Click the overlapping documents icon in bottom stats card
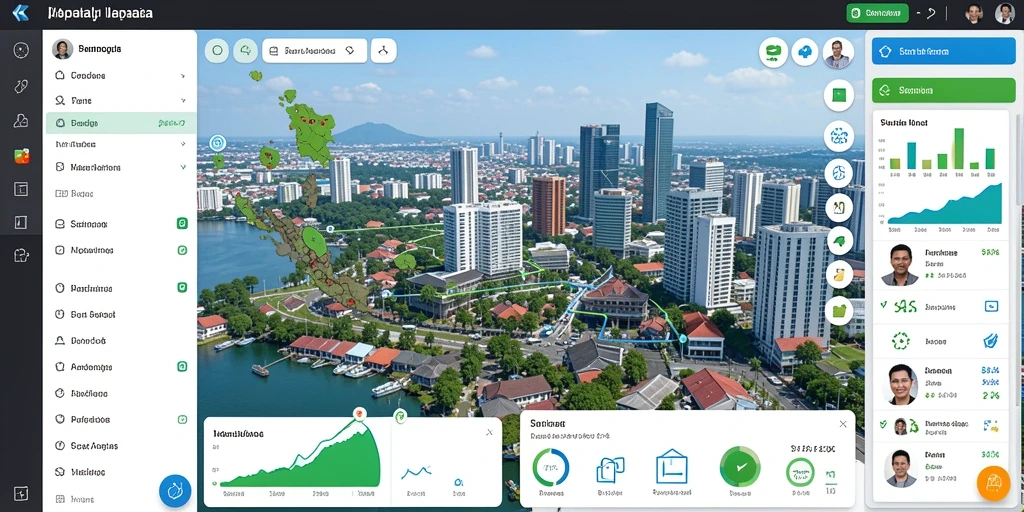 coord(611,469)
